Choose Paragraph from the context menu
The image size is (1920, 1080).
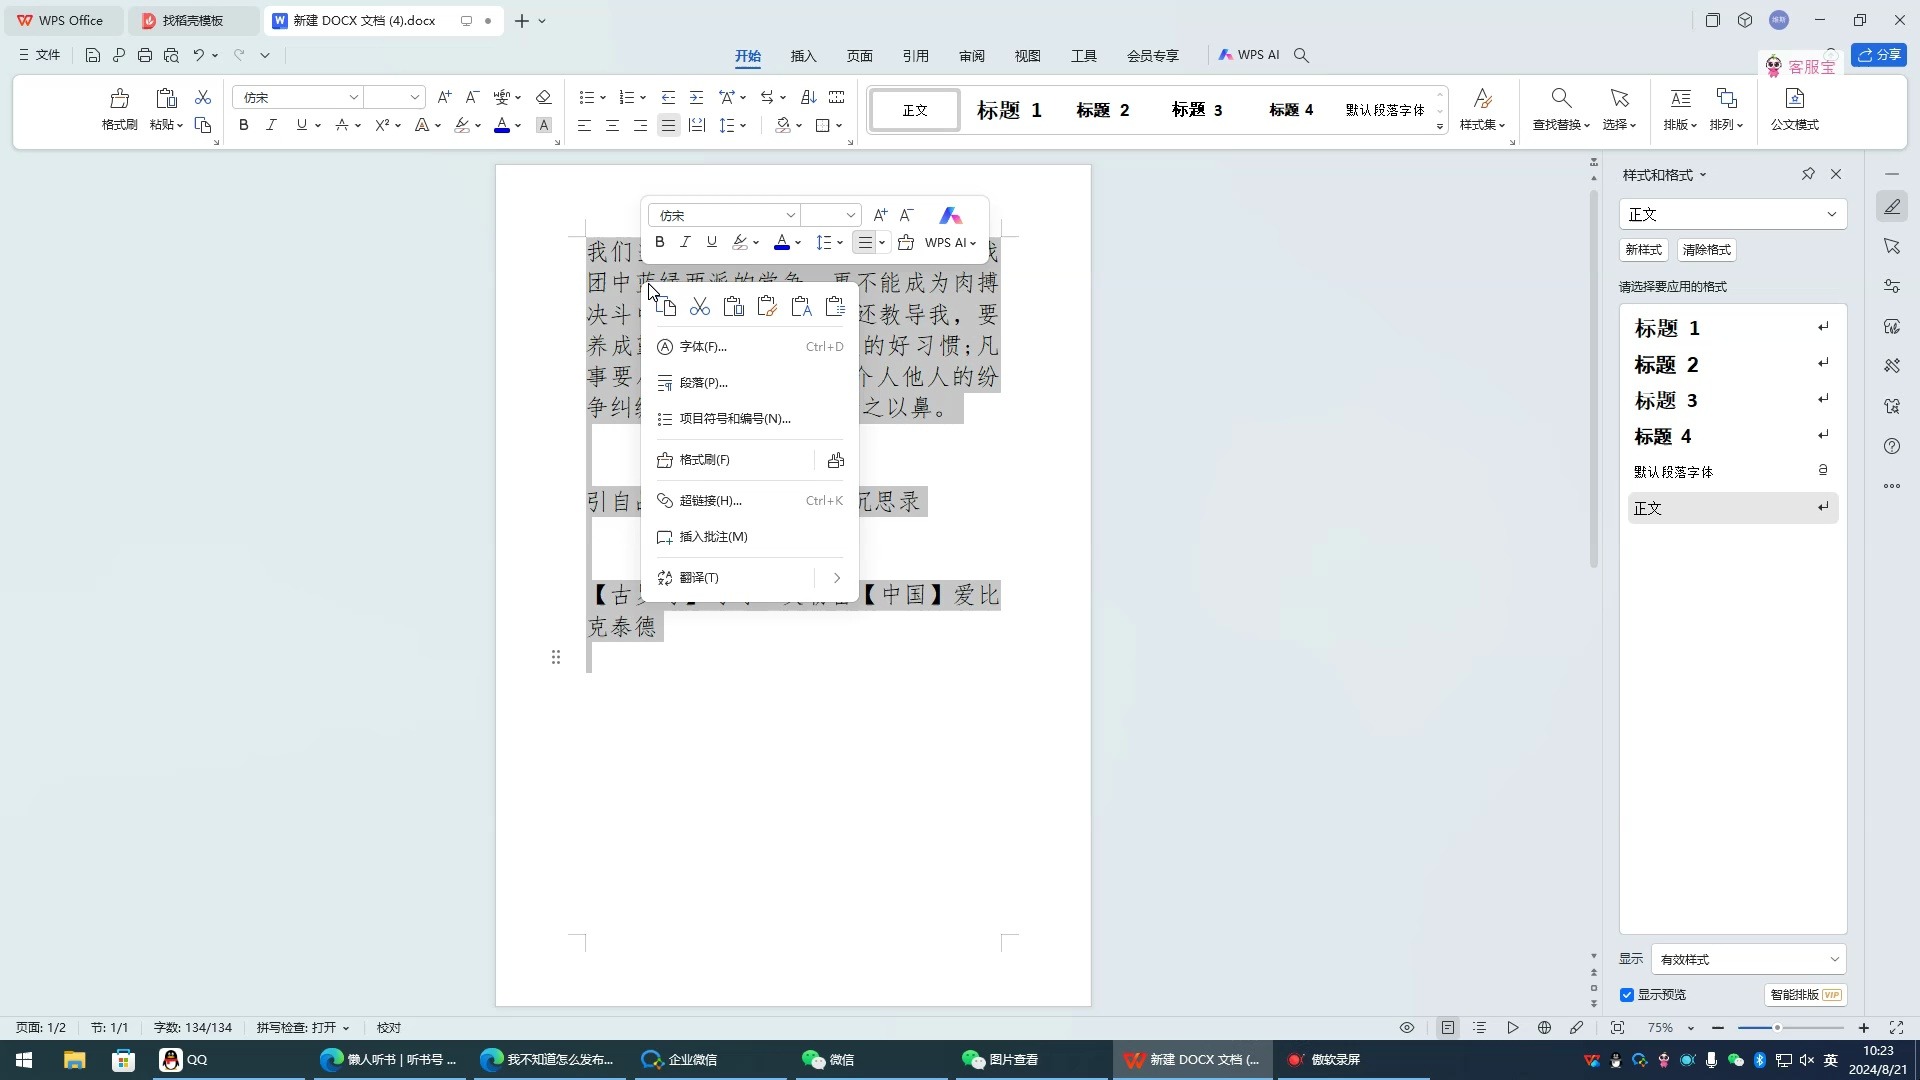pos(703,383)
